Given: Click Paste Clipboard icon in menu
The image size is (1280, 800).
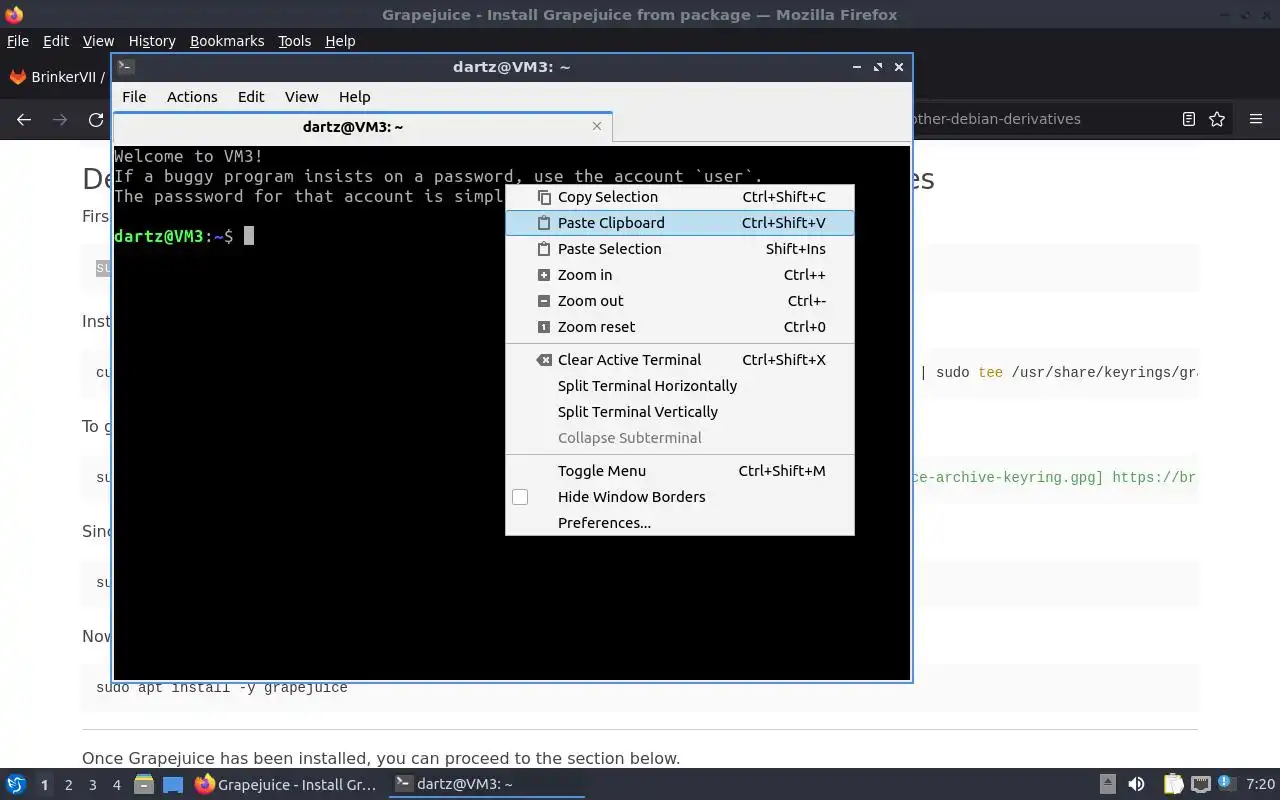Looking at the screenshot, I should 544,223.
